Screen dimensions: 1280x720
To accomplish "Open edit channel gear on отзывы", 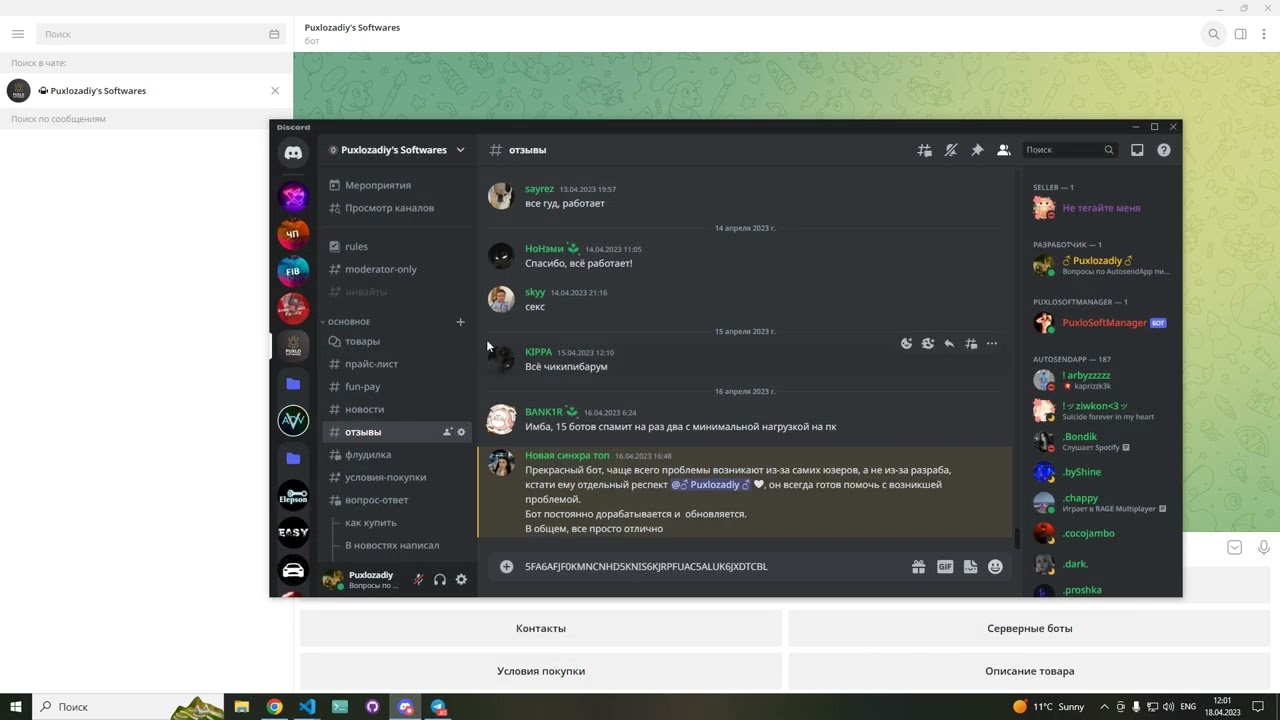I will [461, 432].
